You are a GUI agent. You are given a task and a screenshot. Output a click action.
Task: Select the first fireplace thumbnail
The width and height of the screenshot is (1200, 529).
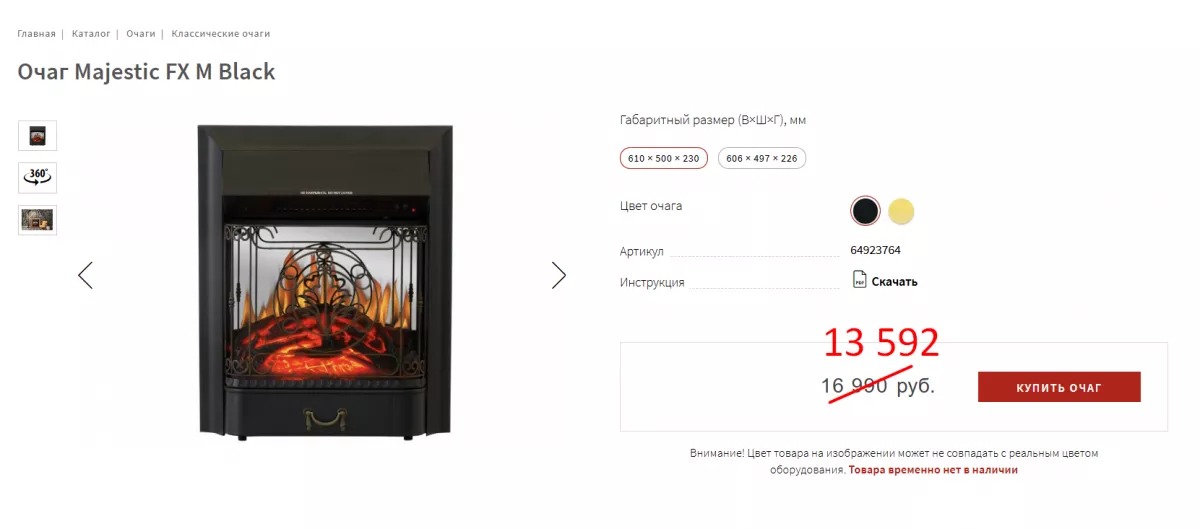point(37,135)
